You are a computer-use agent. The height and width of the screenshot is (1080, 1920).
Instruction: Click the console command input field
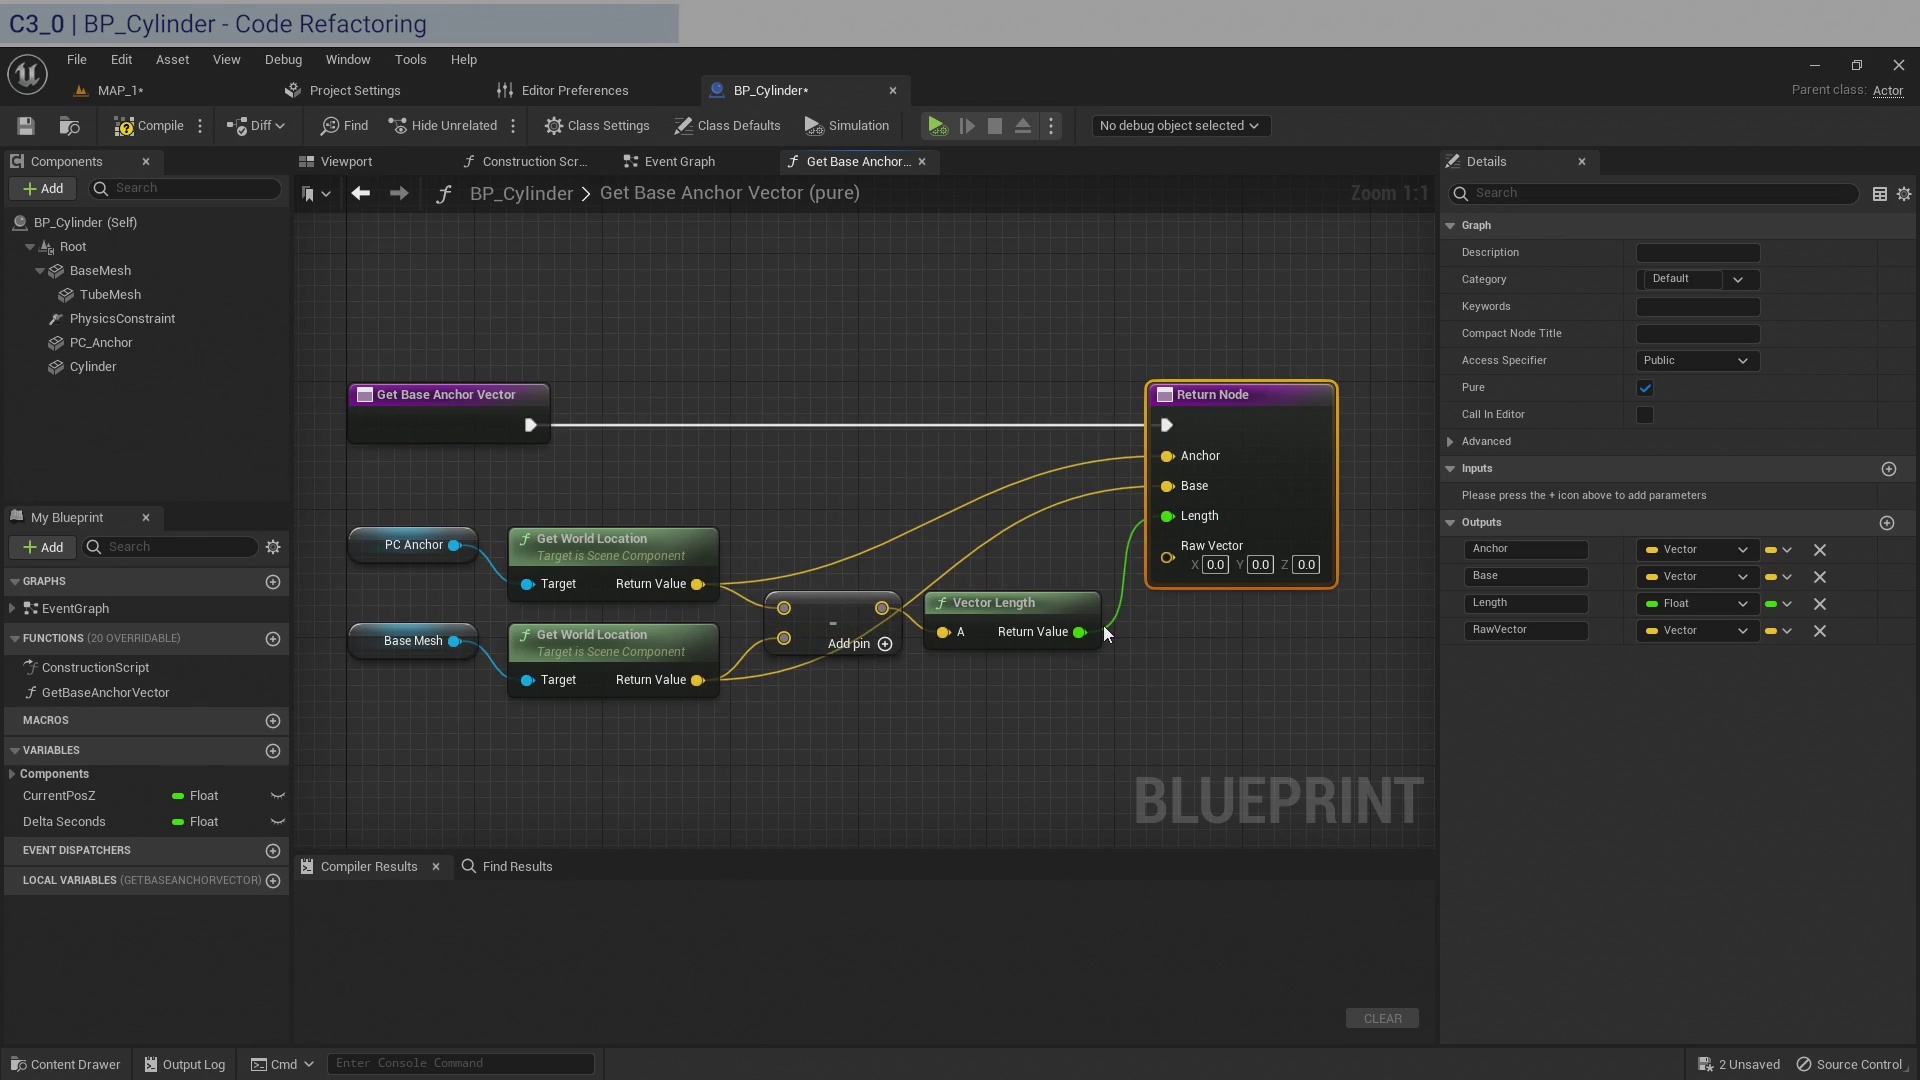[x=460, y=1063]
